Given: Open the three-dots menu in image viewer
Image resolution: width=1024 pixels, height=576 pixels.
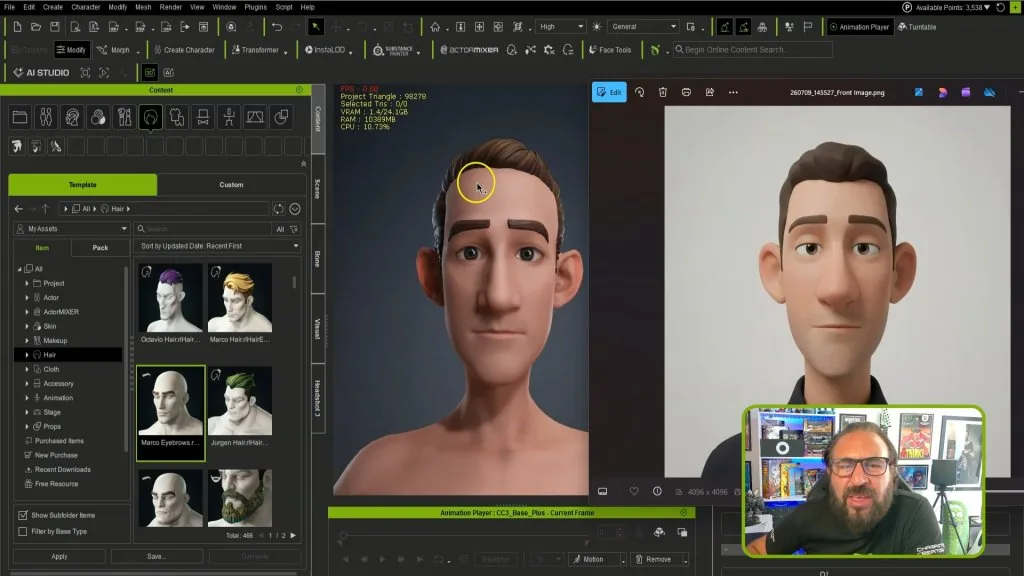Looking at the screenshot, I should [x=733, y=92].
